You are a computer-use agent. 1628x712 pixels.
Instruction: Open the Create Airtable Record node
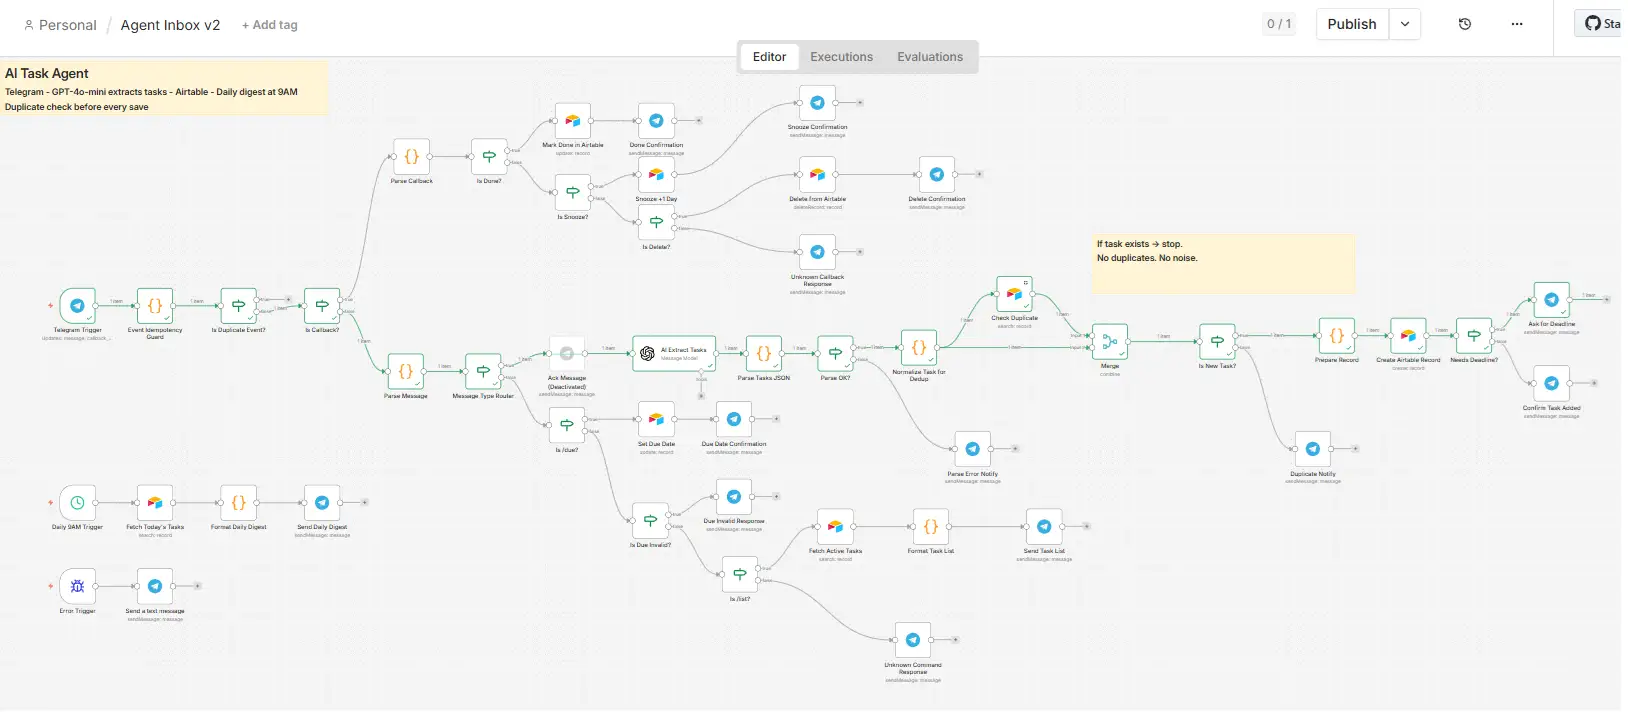(x=1408, y=336)
